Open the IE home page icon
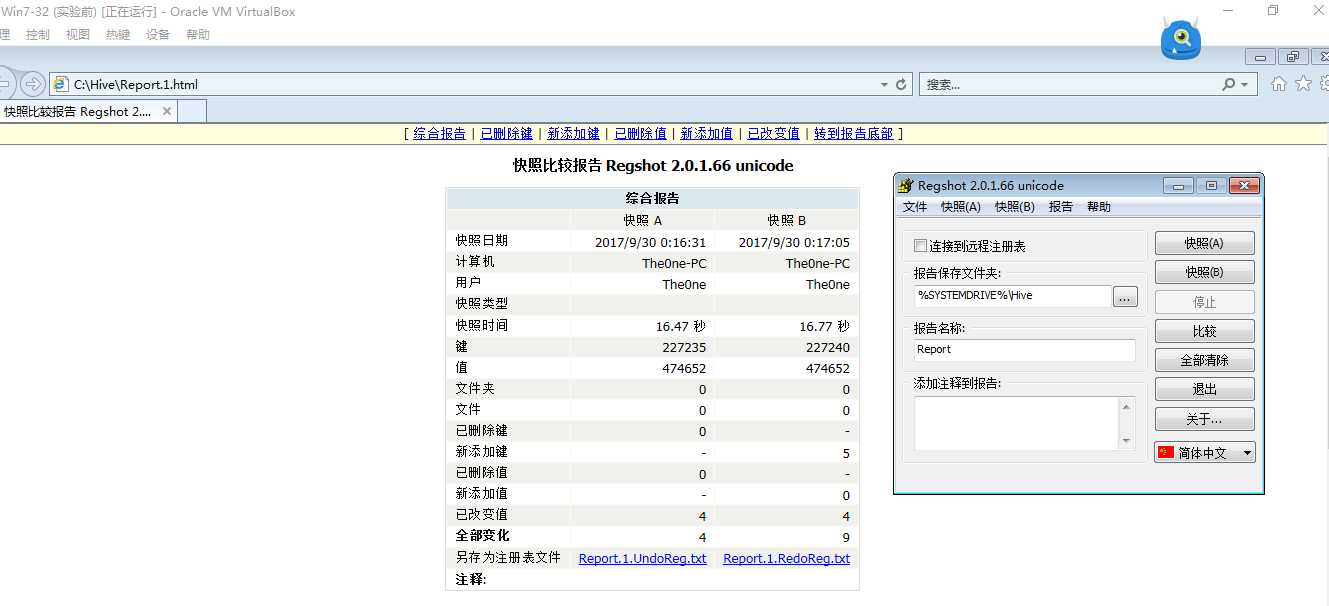This screenshot has width=1329, height=606. (x=1278, y=84)
